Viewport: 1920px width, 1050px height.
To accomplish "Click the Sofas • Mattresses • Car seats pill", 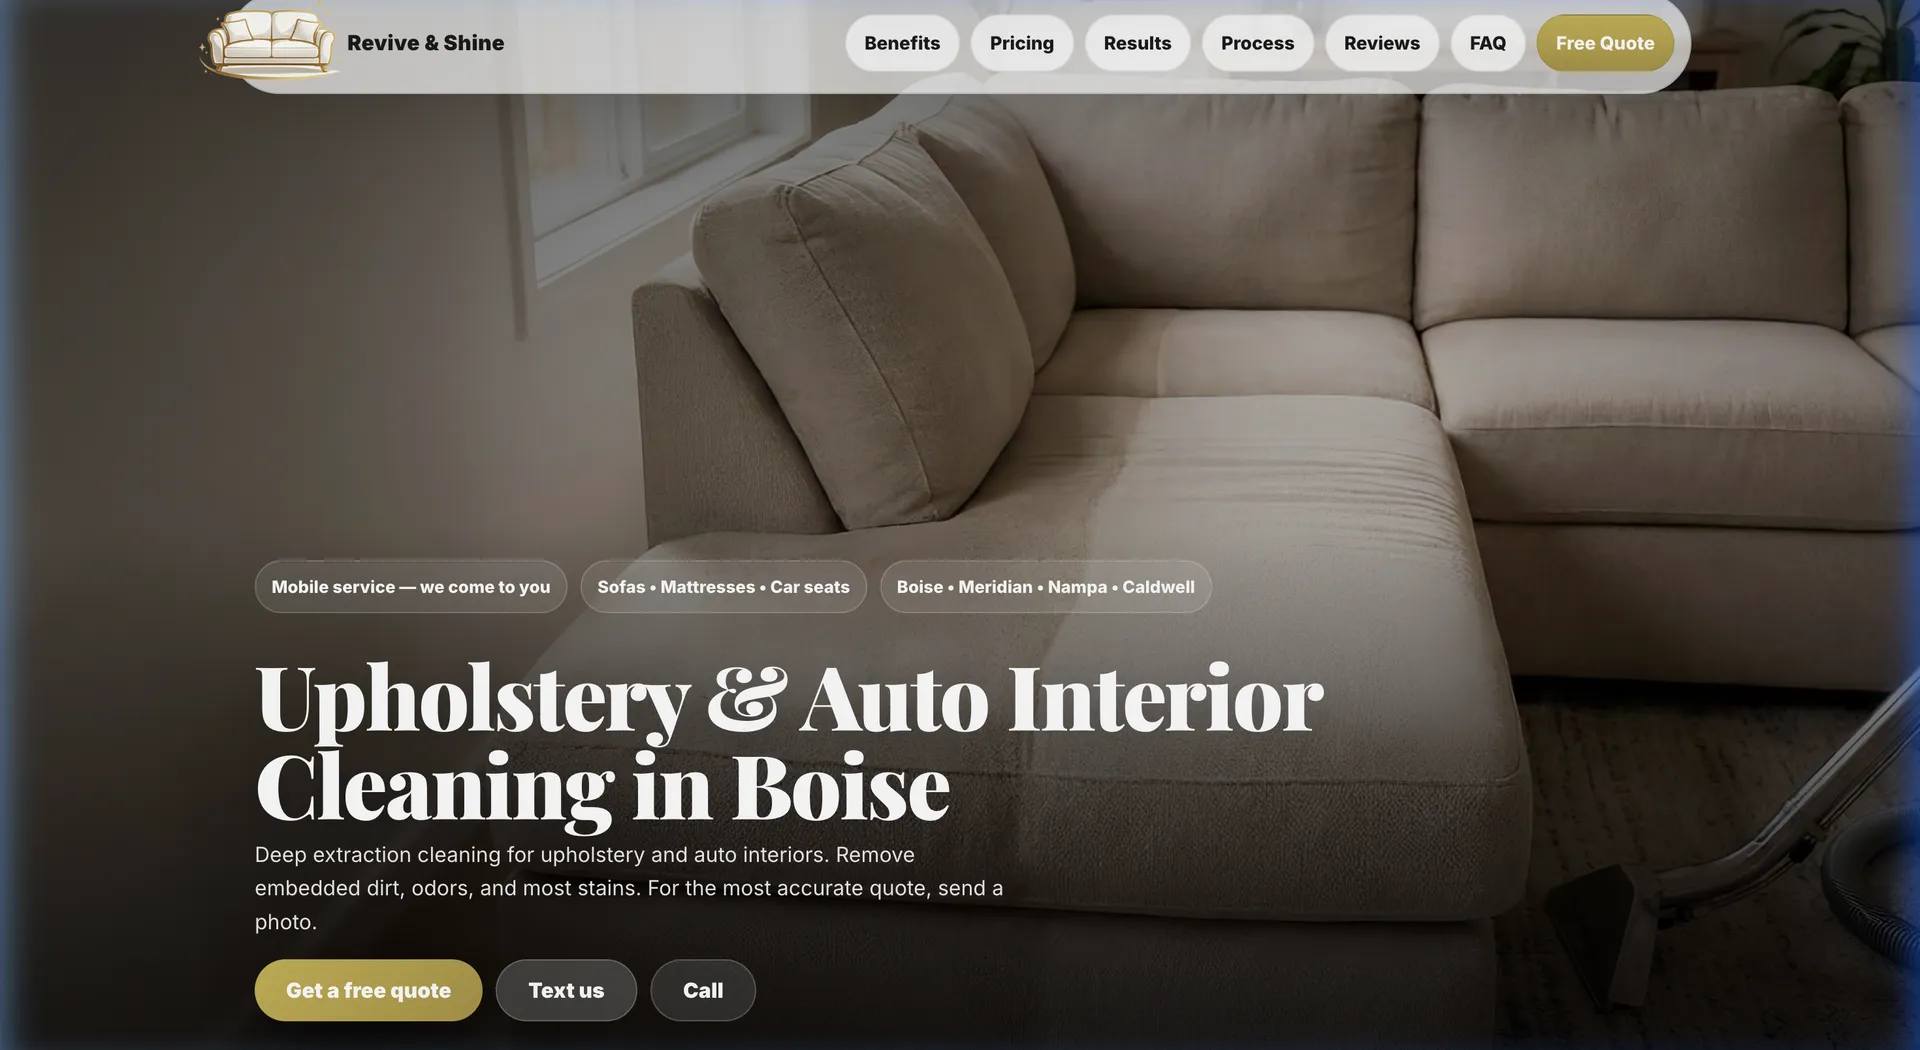I will (723, 587).
